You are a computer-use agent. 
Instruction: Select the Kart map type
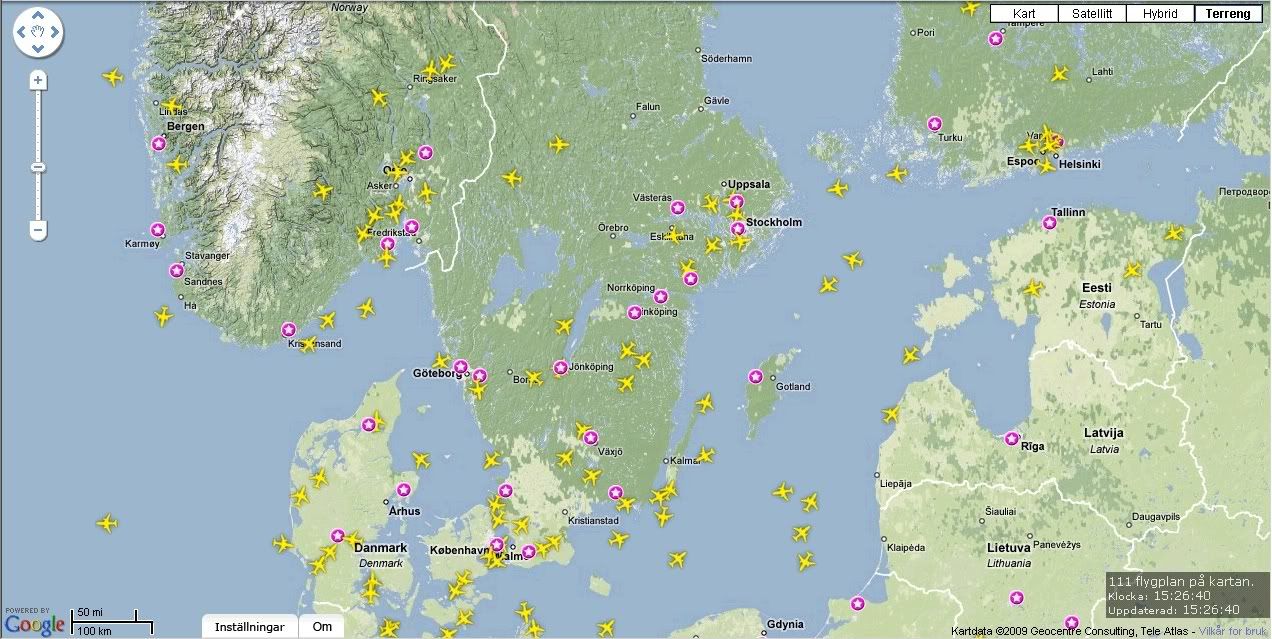(x=1024, y=14)
